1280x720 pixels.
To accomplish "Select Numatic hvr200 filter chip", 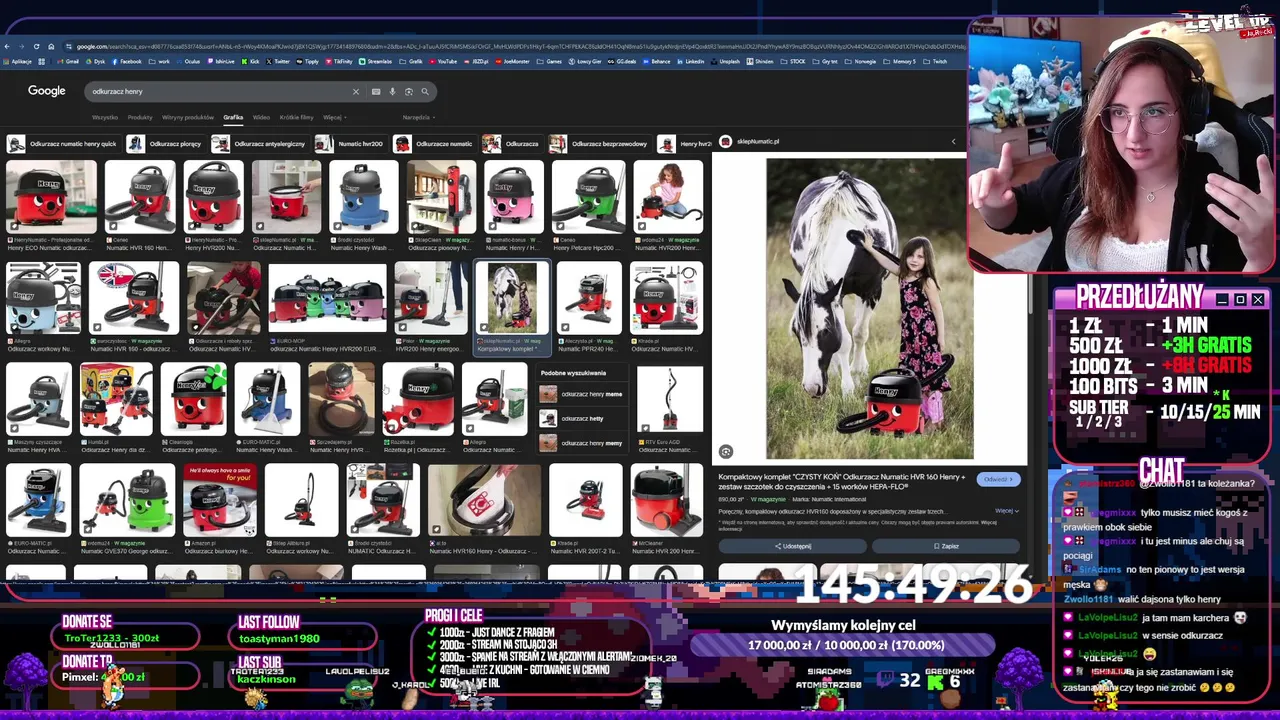I will click(x=351, y=144).
